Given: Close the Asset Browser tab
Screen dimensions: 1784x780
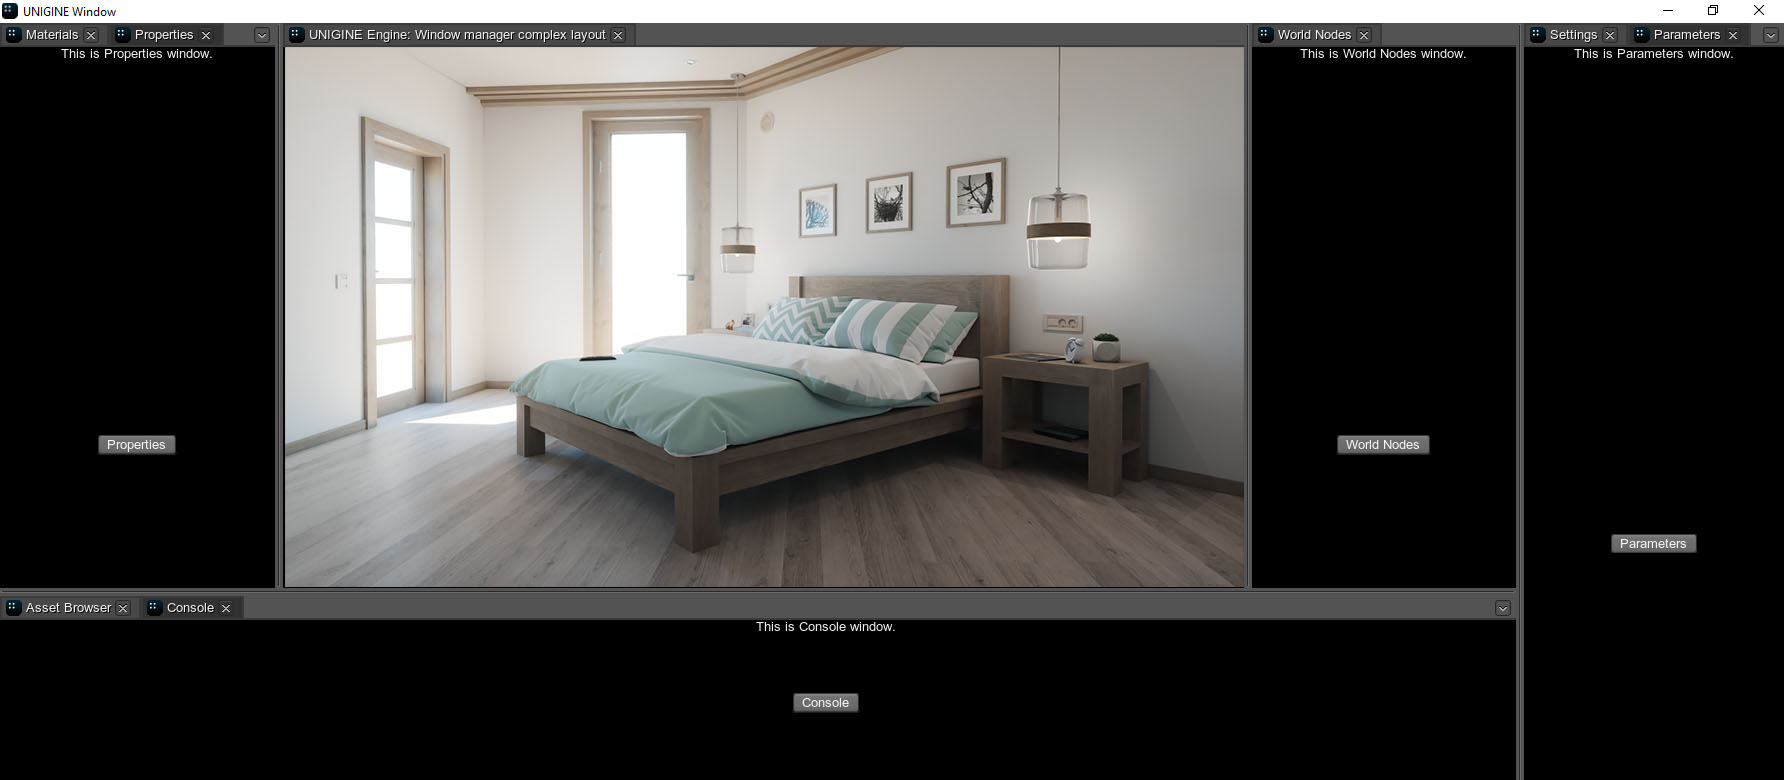Looking at the screenshot, I should click(123, 608).
